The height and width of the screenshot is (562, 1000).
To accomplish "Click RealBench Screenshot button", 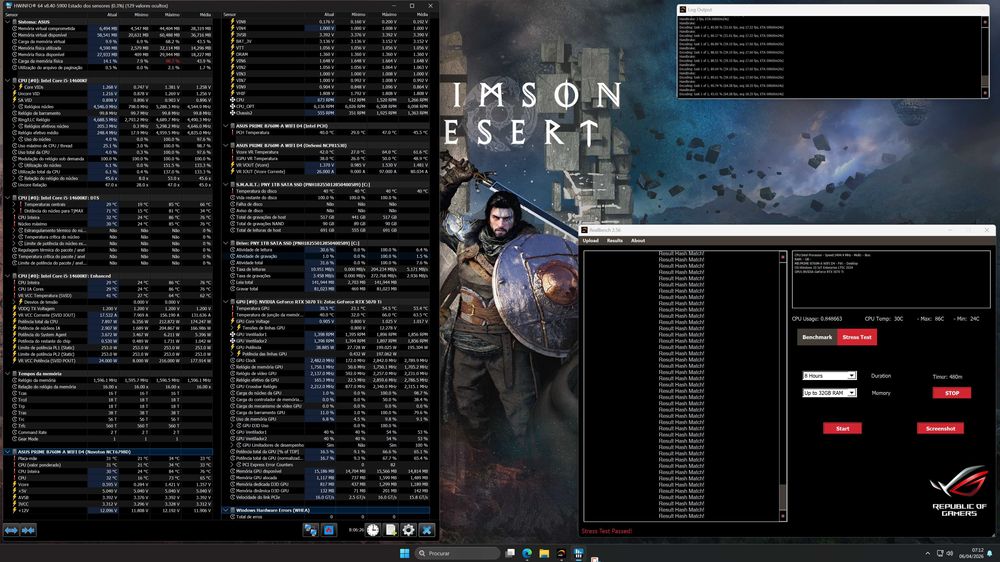I will [940, 429].
